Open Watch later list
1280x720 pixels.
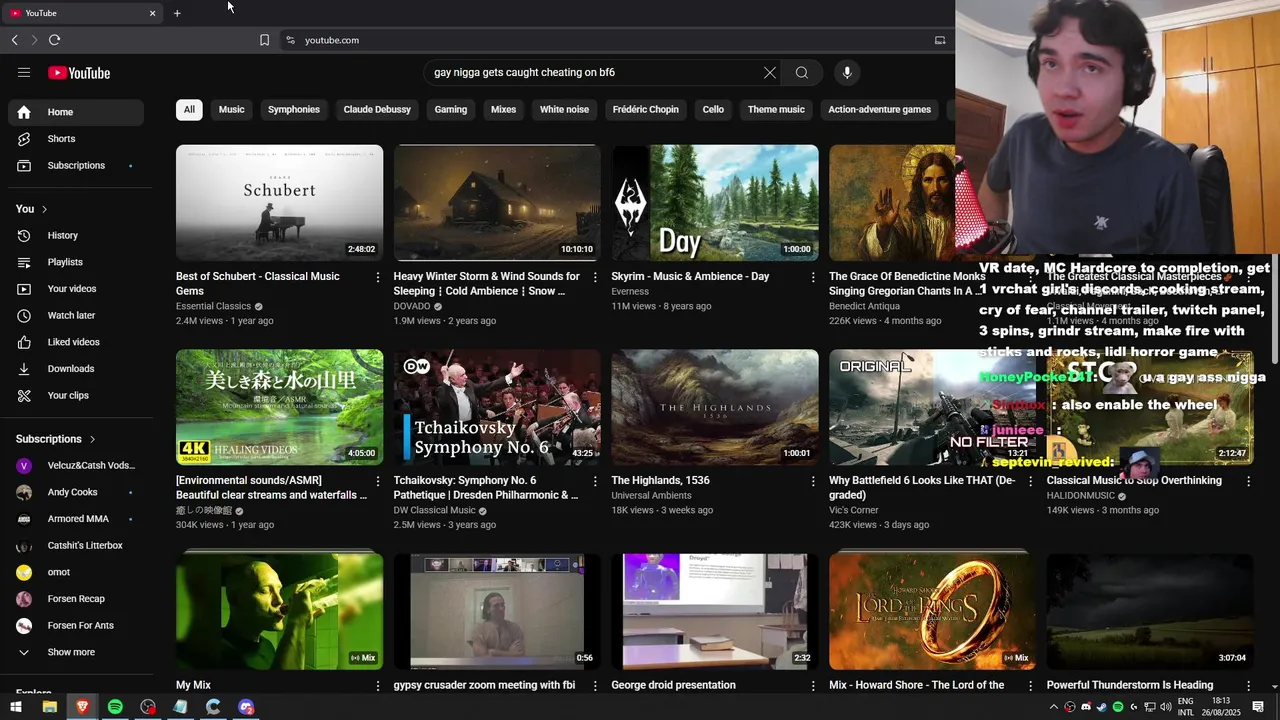click(x=76, y=315)
